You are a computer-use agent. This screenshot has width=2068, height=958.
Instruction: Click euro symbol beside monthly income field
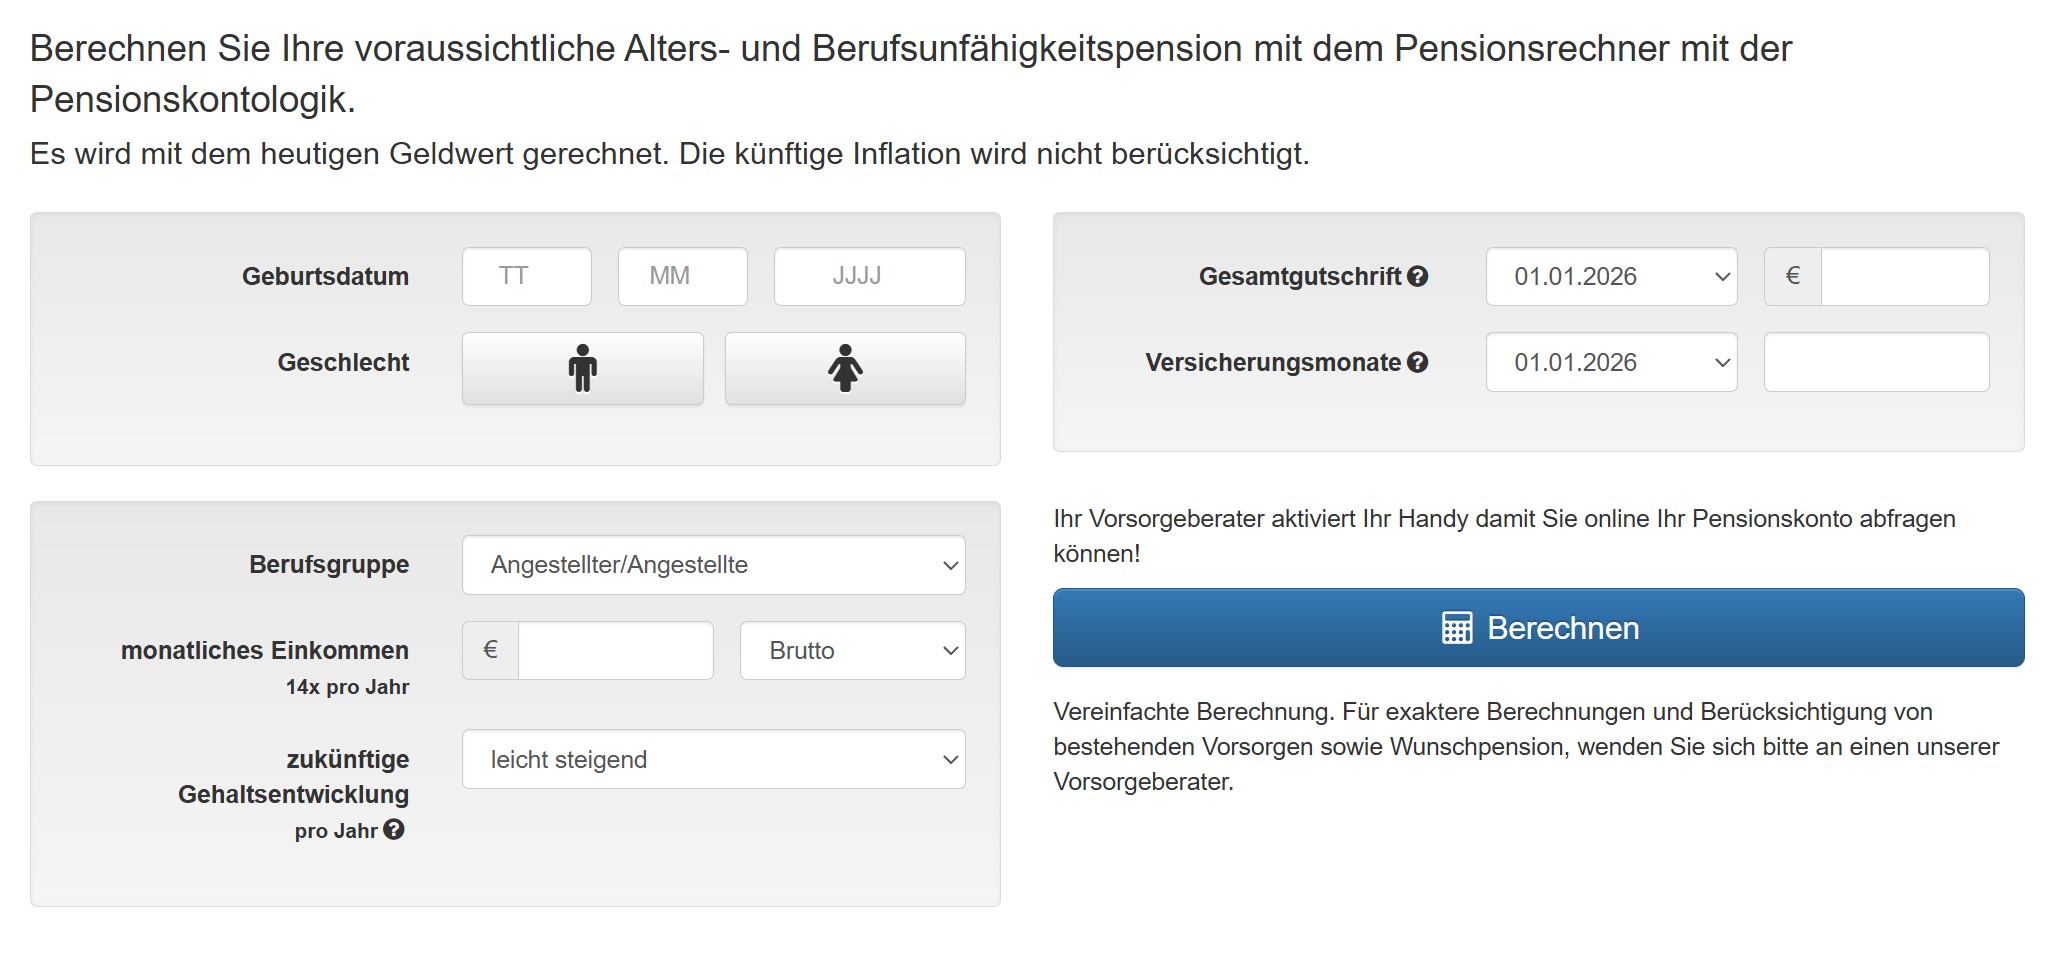(490, 650)
